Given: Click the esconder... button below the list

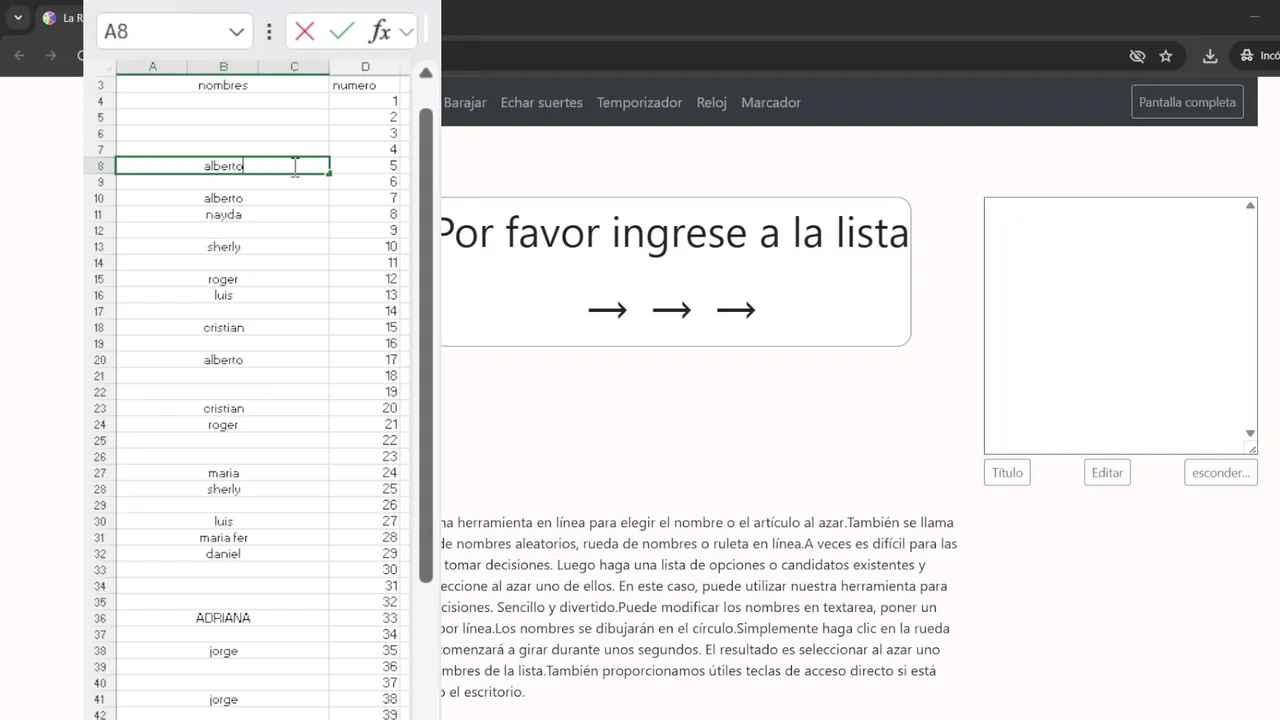Looking at the screenshot, I should pyautogui.click(x=1221, y=472).
